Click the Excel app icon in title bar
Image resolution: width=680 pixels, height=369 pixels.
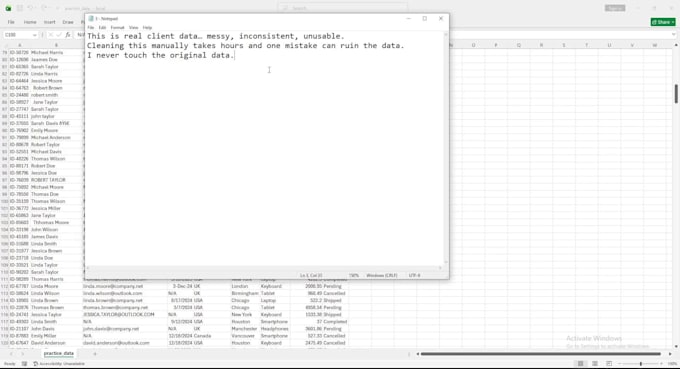[x=8, y=8]
